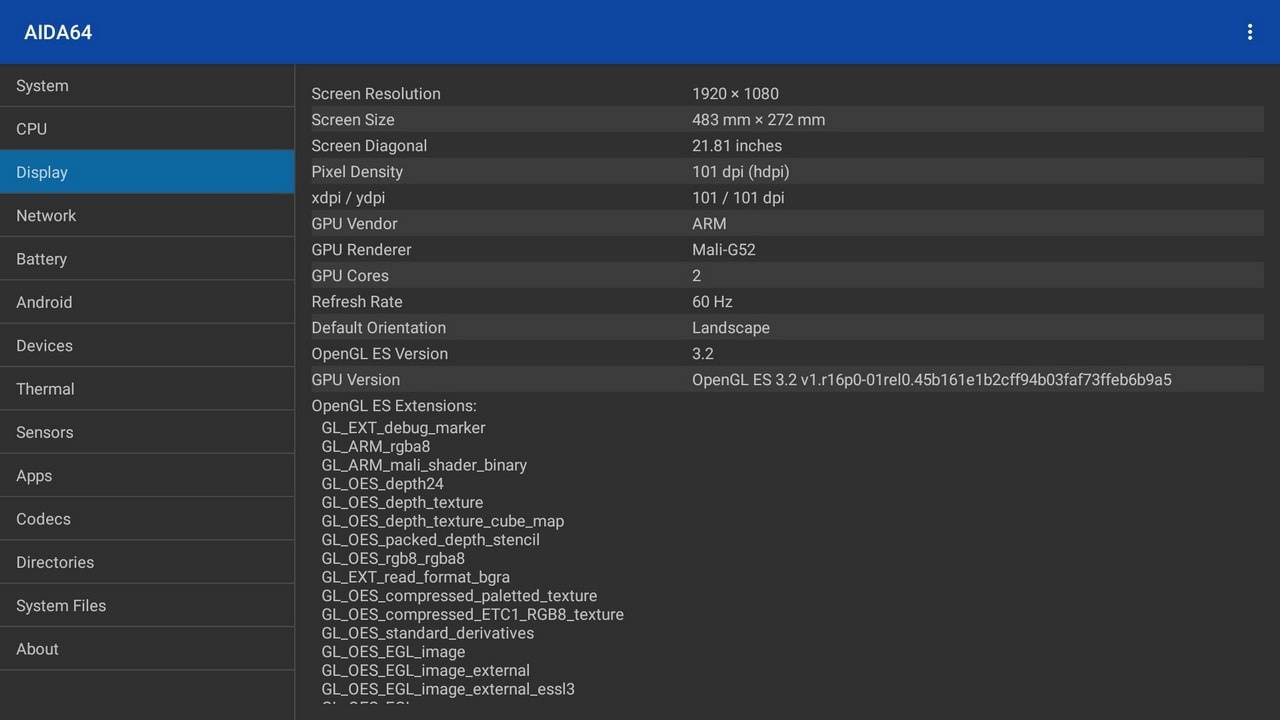The image size is (1280, 720).
Task: Click the Landscape value
Action: pos(731,328)
